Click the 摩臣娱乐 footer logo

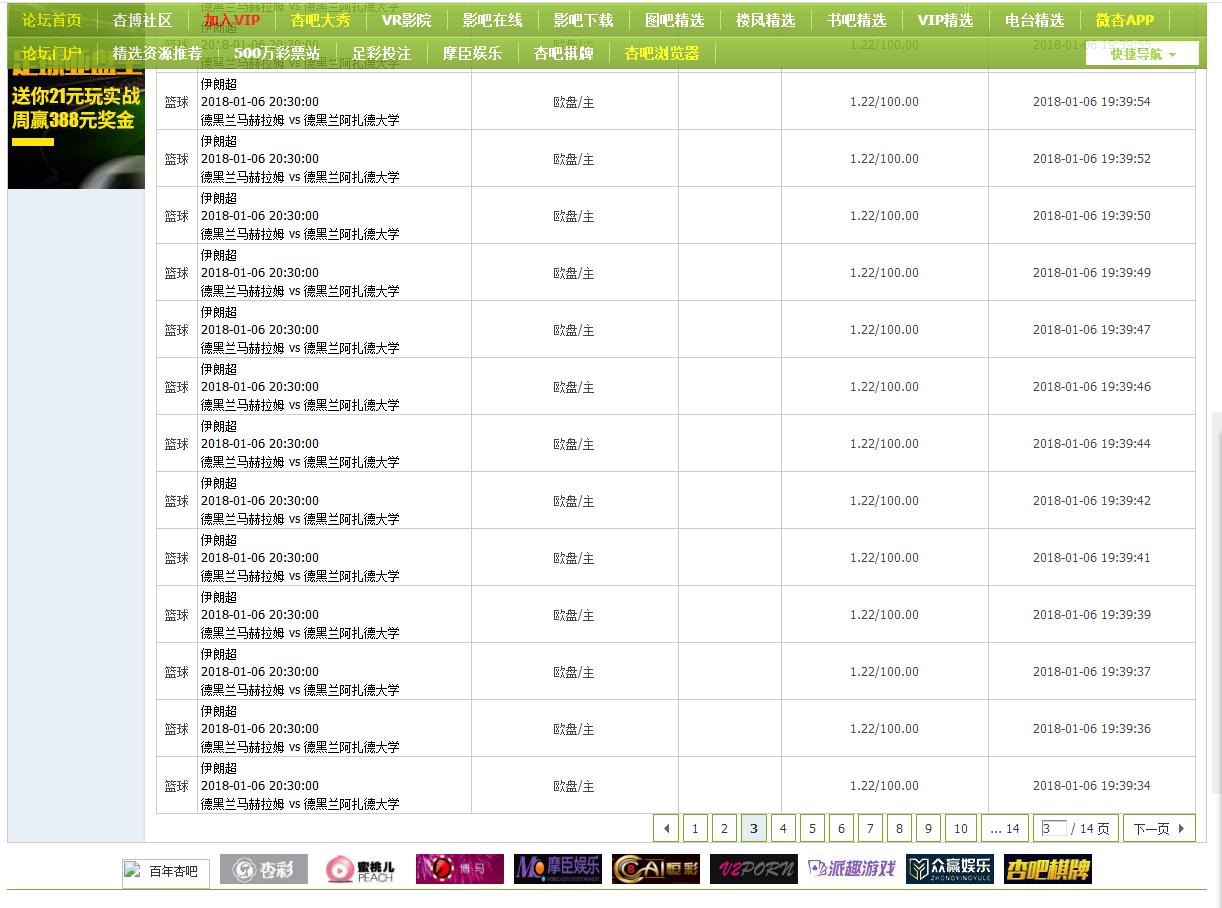[x=558, y=870]
